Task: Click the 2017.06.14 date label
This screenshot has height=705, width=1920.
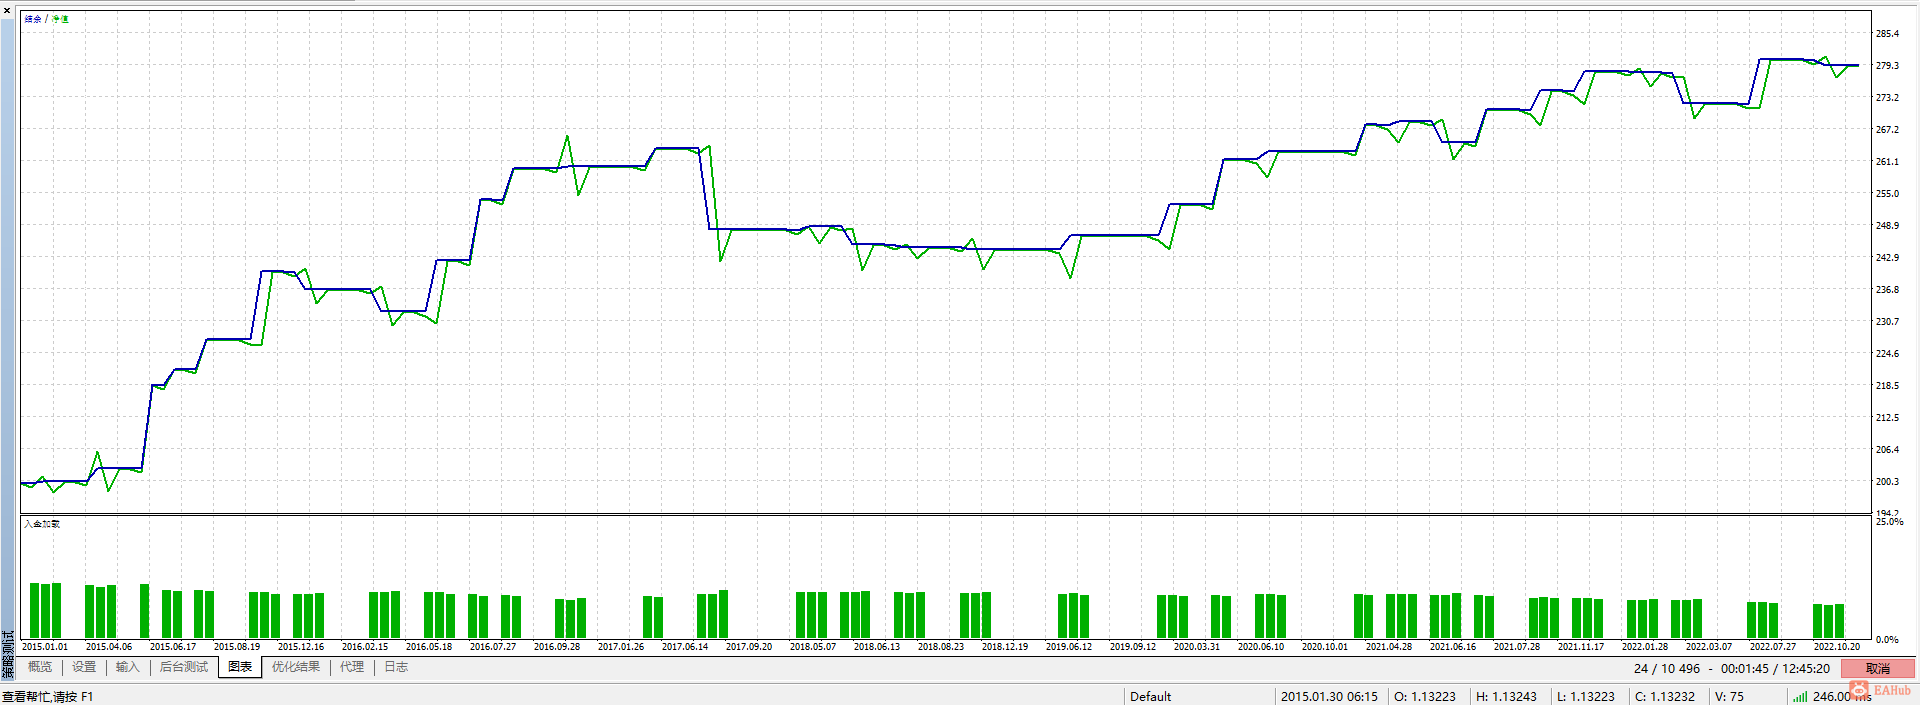Action: coord(685,647)
